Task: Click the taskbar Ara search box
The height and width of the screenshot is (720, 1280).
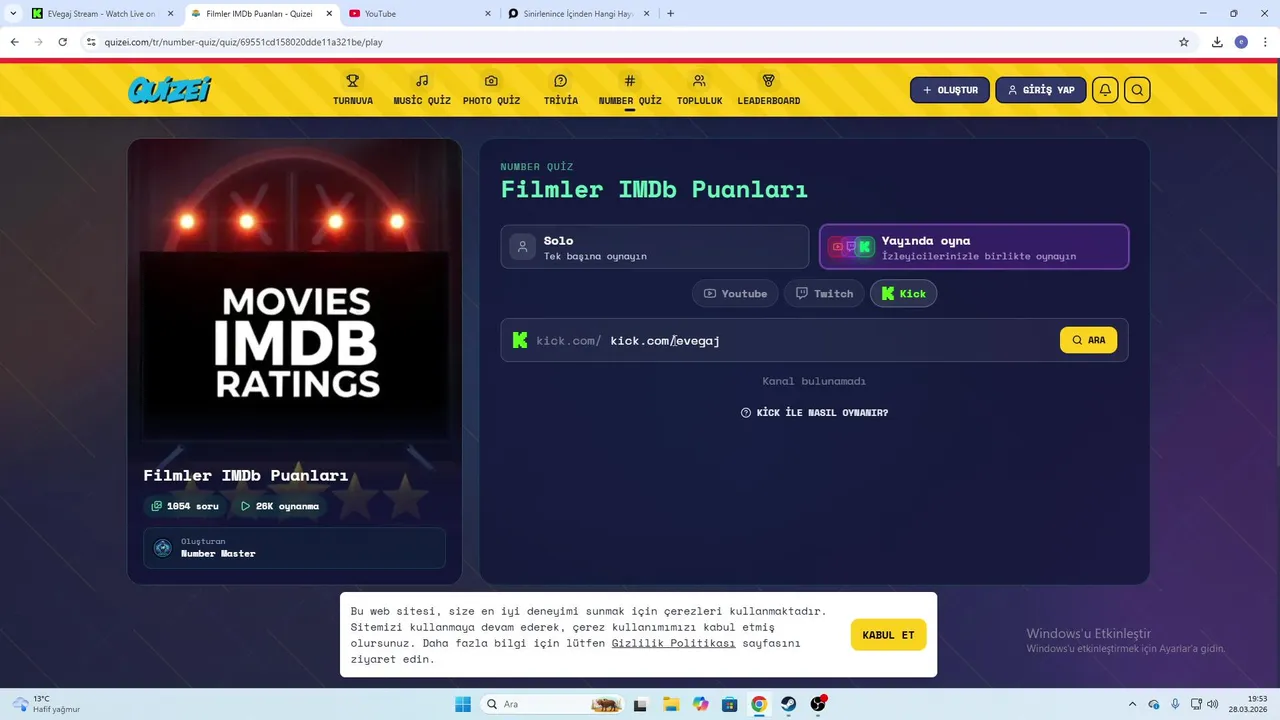Action: point(552,704)
